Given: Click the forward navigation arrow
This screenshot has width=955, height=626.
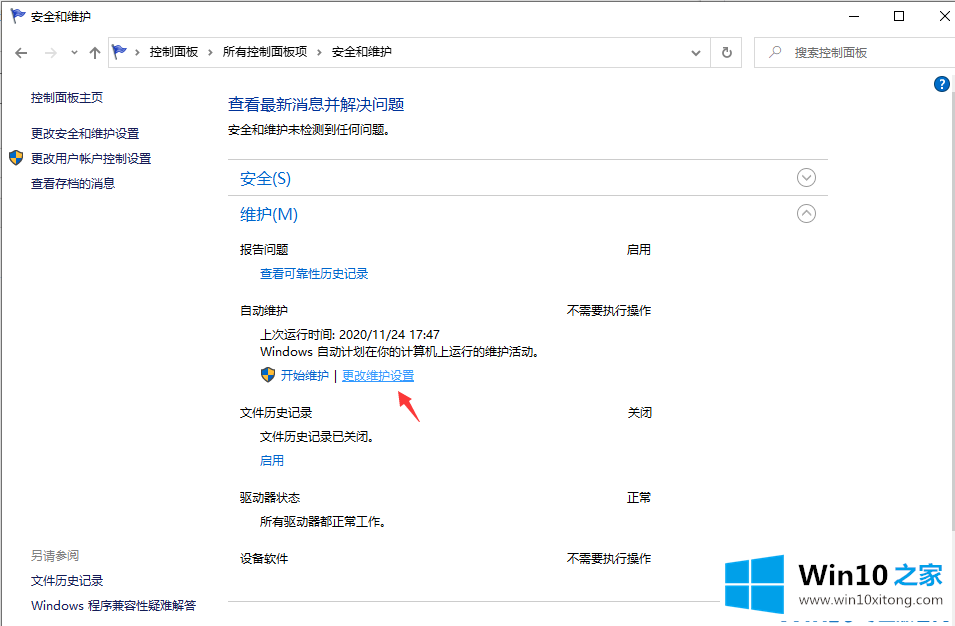Looking at the screenshot, I should tap(51, 53).
